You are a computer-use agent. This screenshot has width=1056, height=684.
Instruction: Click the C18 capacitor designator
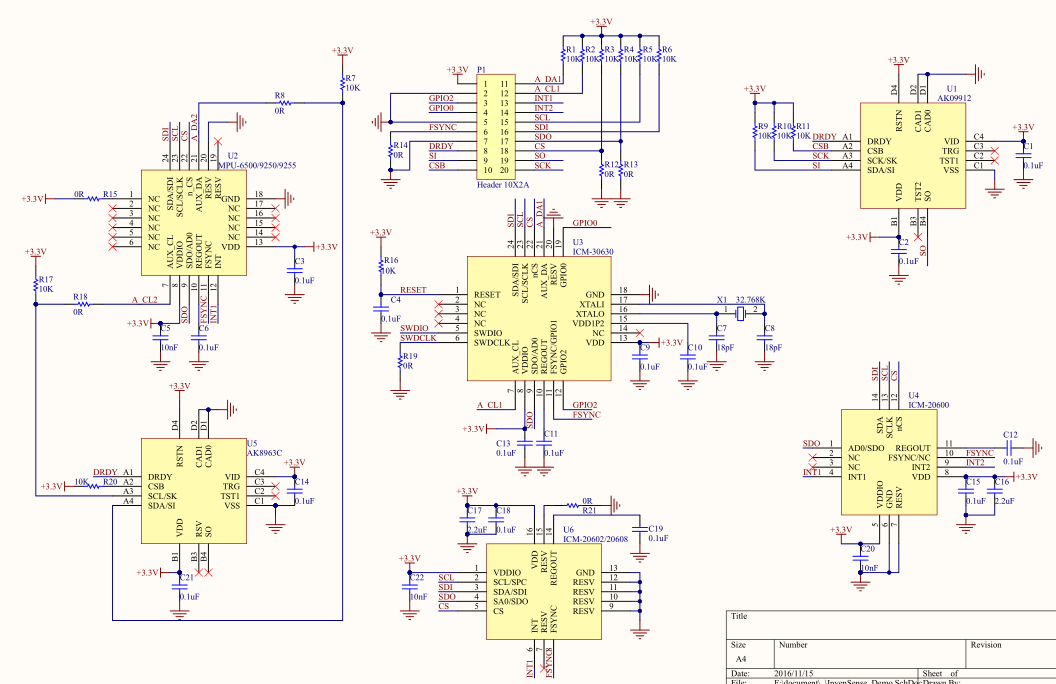point(503,510)
